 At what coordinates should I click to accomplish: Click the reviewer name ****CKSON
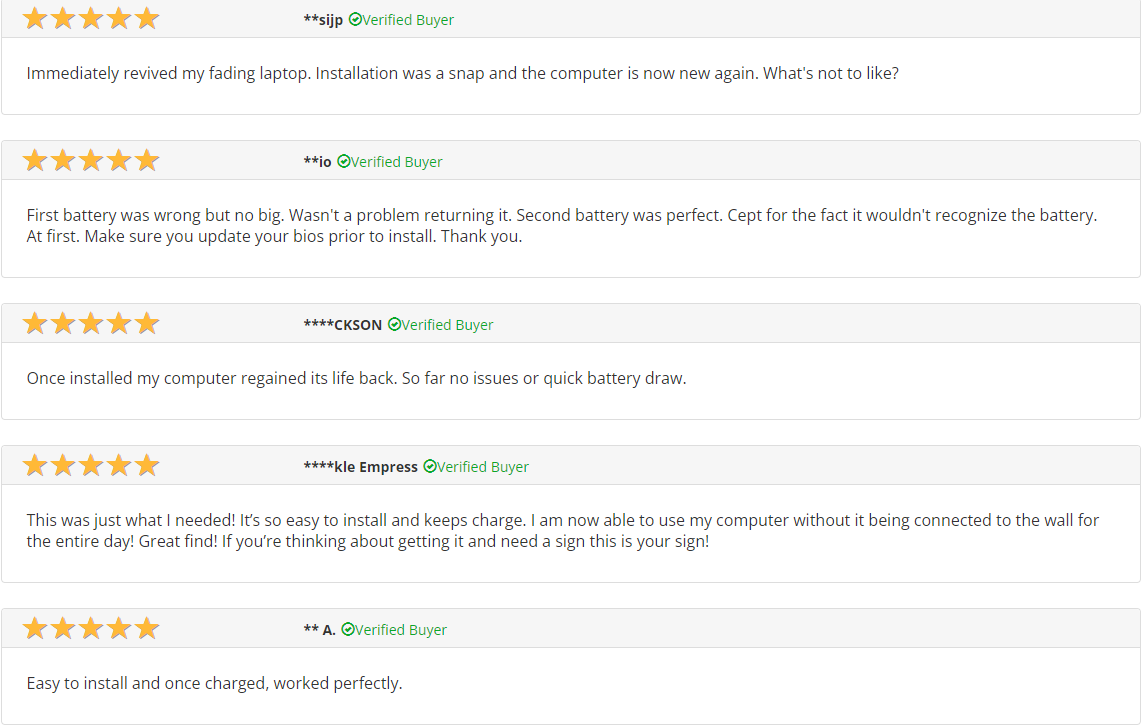click(342, 325)
